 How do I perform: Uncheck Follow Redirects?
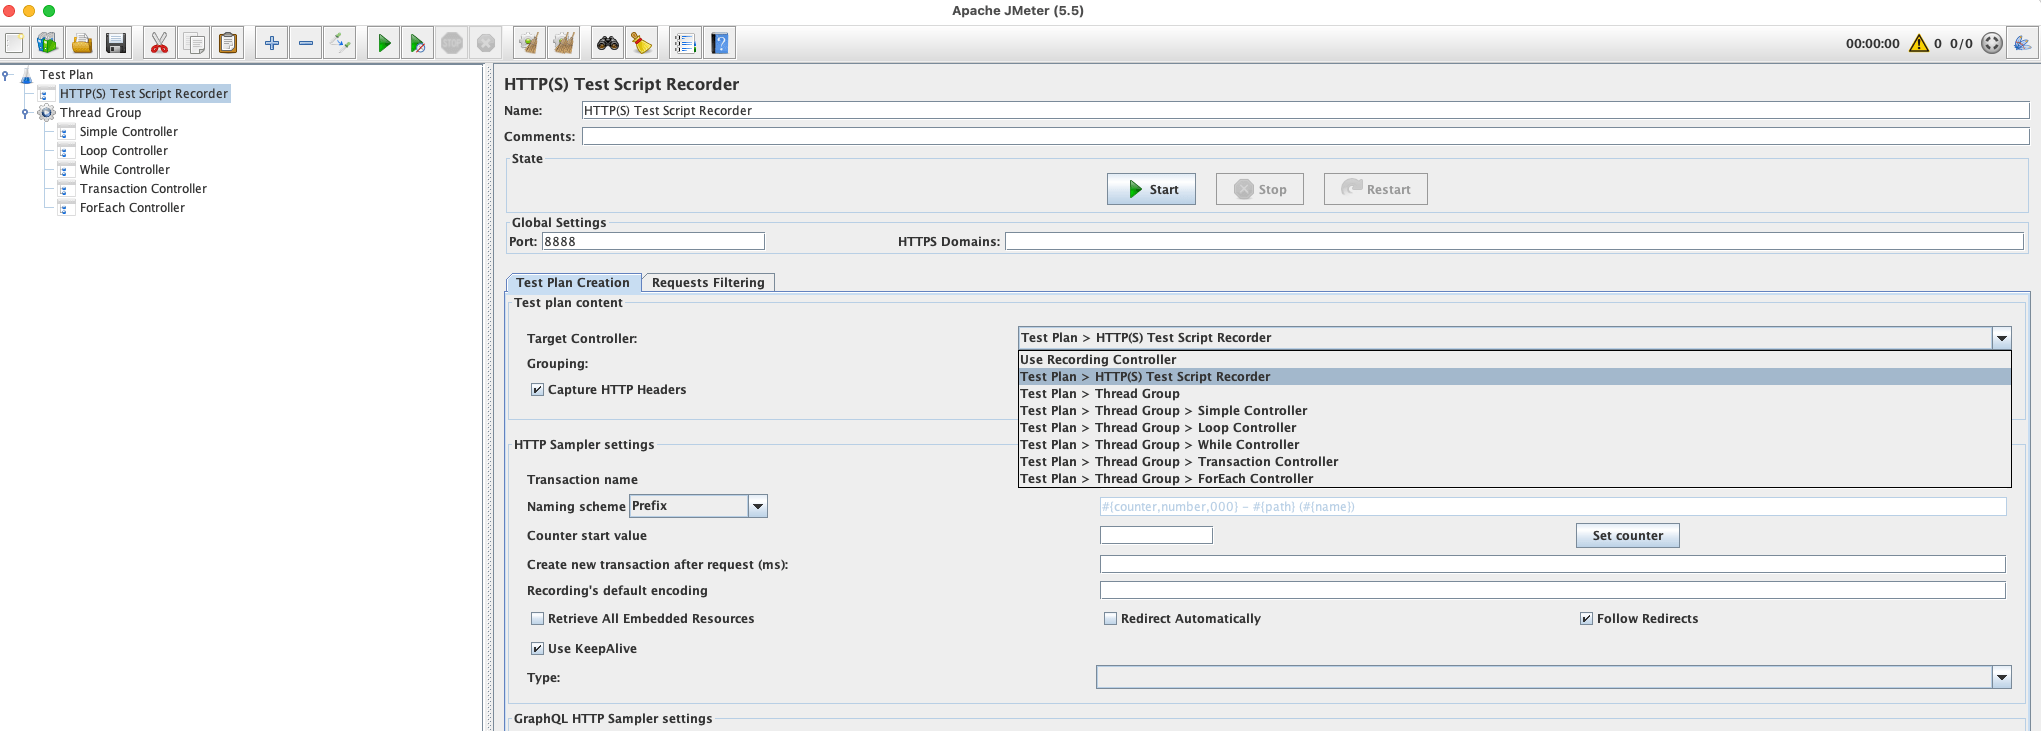coord(1586,619)
